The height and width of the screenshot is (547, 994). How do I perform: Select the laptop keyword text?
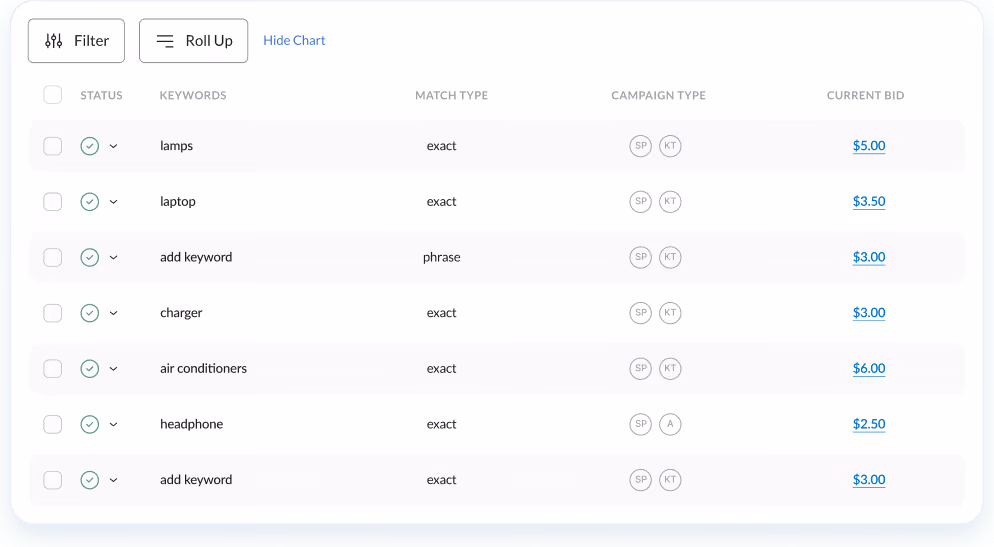point(178,202)
